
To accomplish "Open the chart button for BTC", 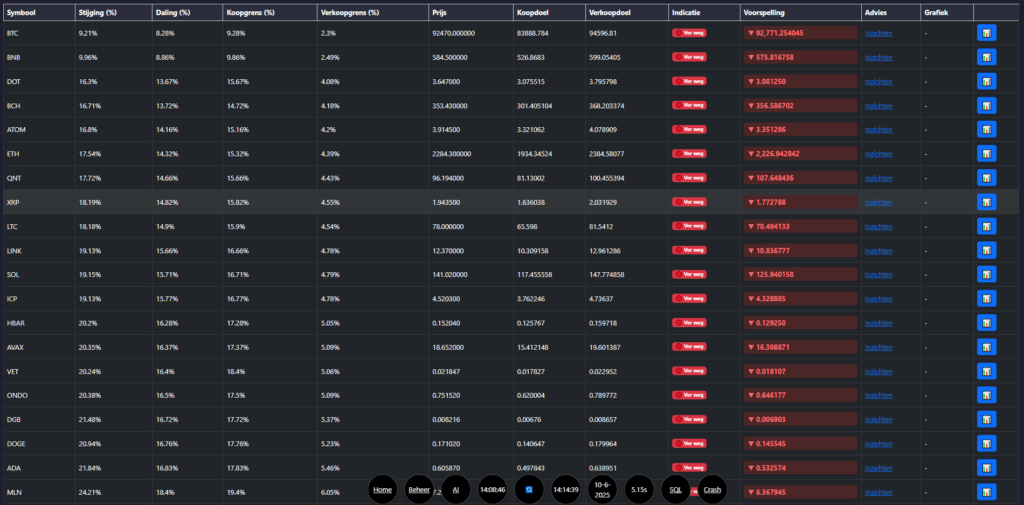I will click(986, 33).
